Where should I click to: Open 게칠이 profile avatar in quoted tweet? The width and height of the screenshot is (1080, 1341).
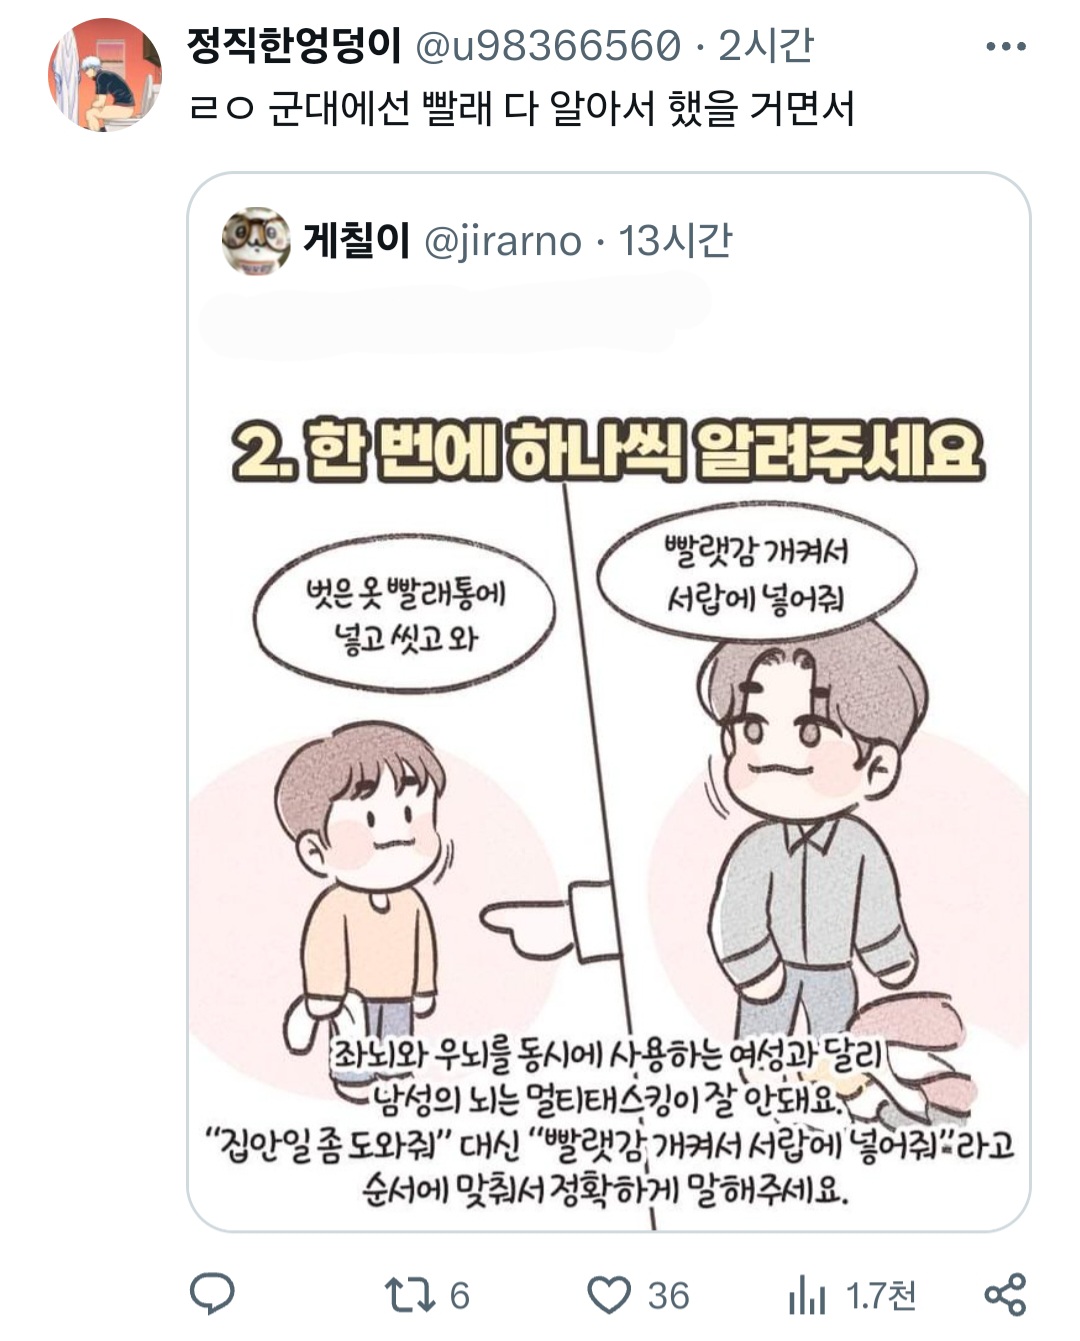(256, 241)
